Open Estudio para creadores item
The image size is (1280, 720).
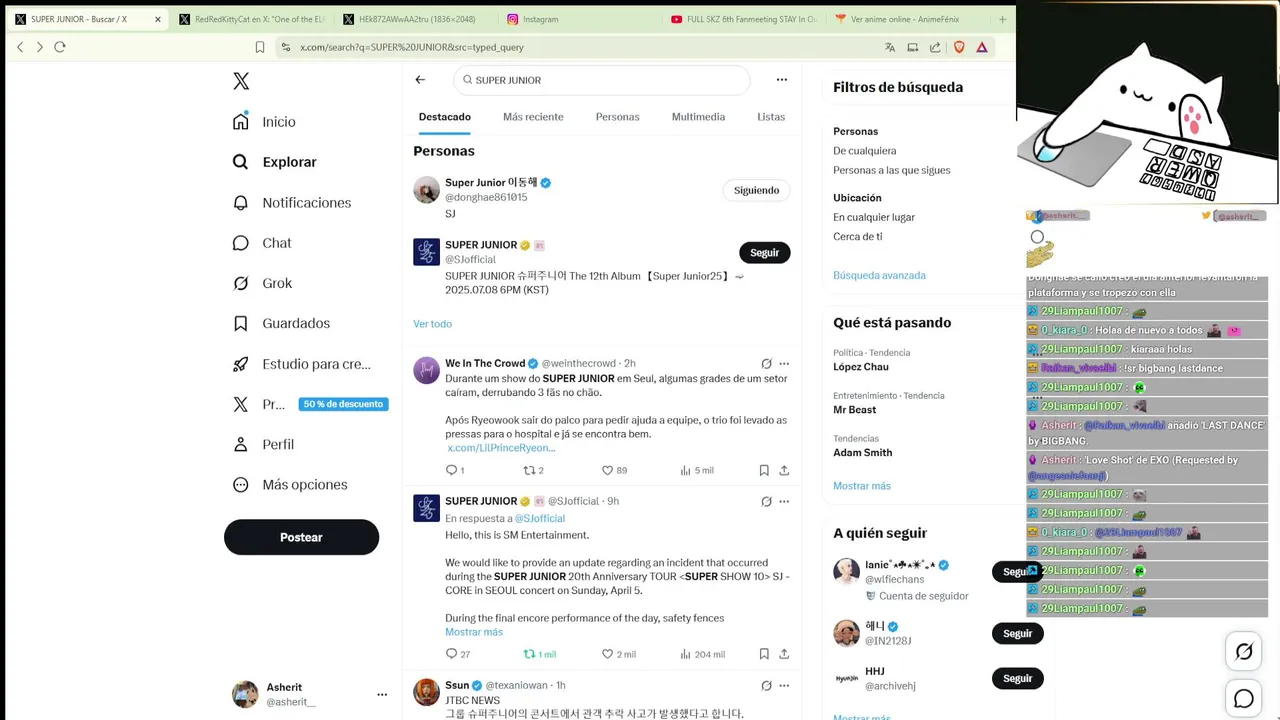point(301,364)
